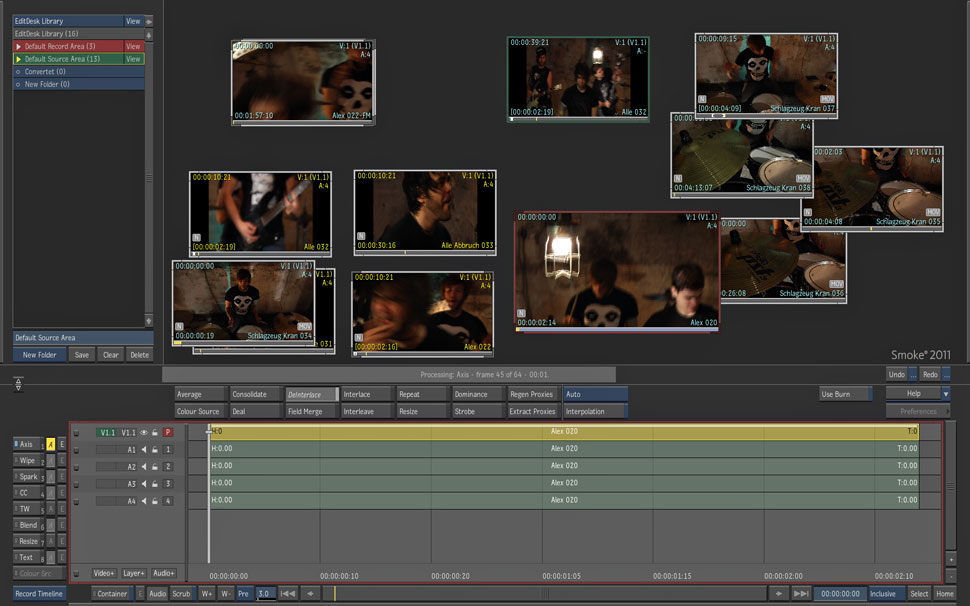Enable the Scrub toggle
The width and height of the screenshot is (970, 606).
pos(181,594)
